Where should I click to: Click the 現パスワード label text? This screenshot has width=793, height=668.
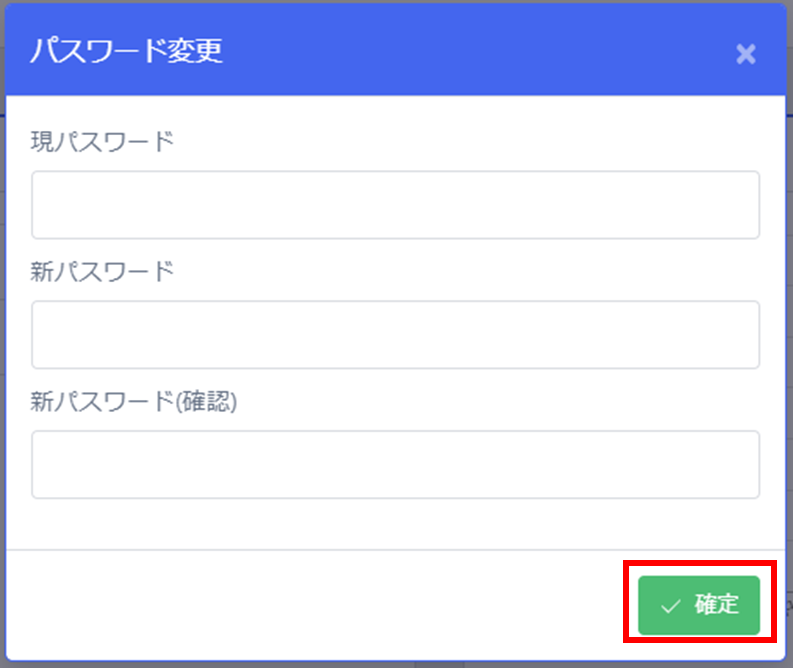[x=103, y=142]
